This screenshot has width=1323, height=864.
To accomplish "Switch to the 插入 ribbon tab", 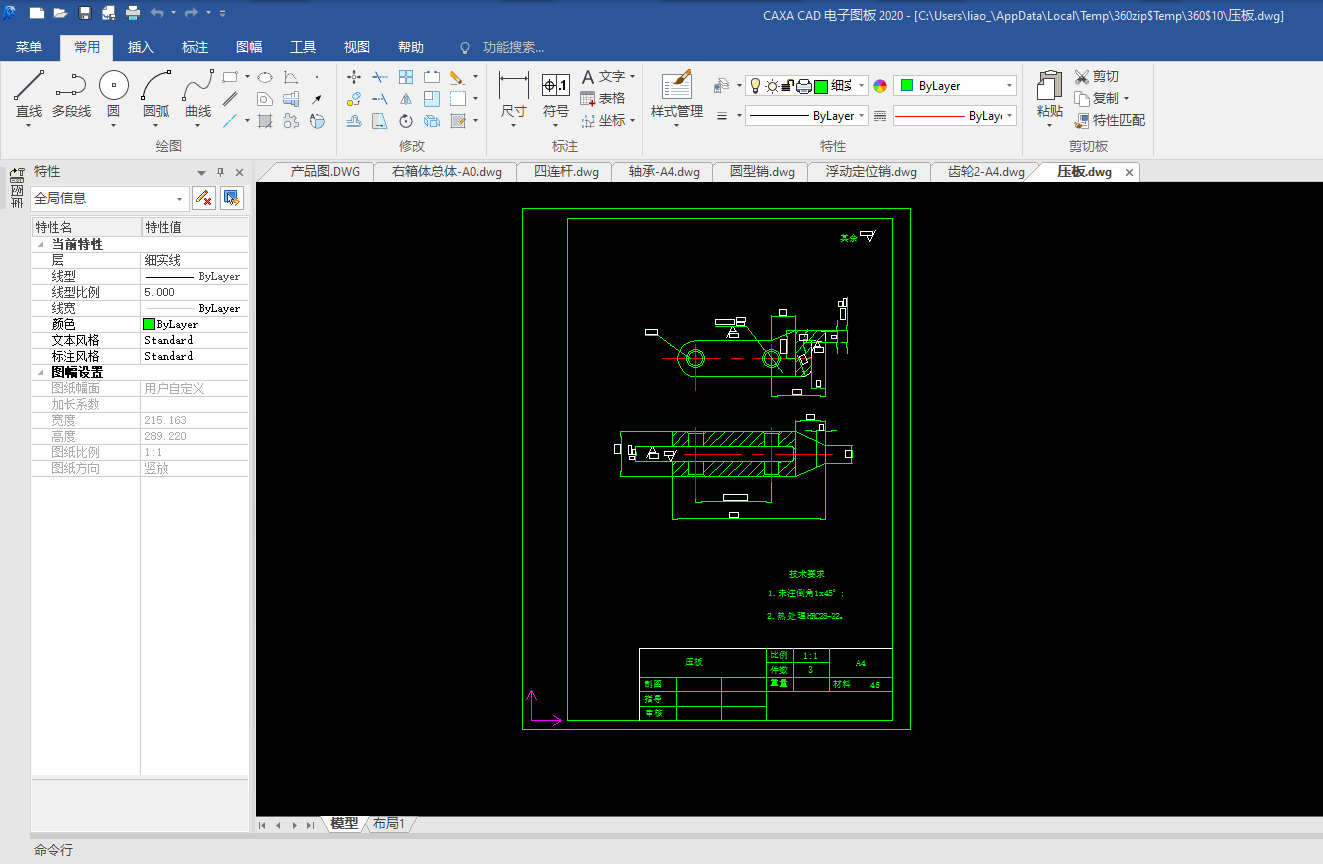I will [x=141, y=47].
